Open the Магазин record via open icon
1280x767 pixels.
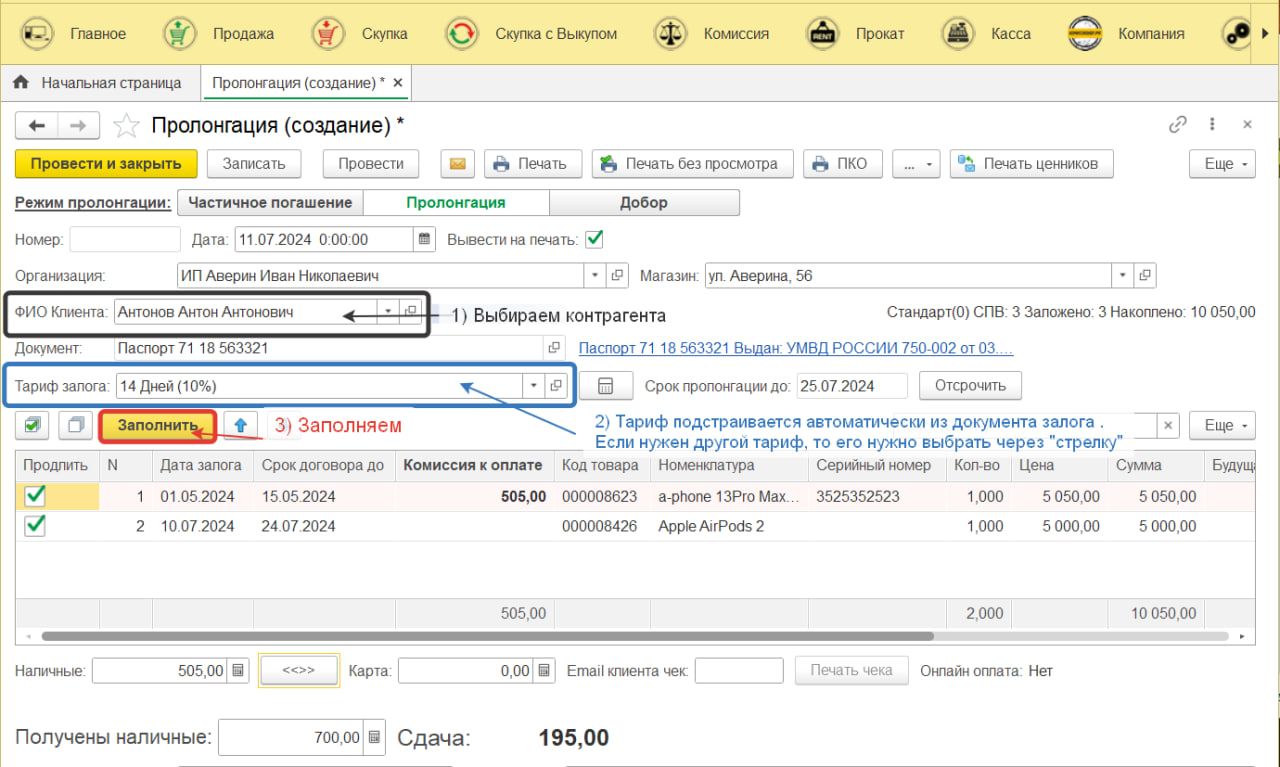pos(1145,275)
